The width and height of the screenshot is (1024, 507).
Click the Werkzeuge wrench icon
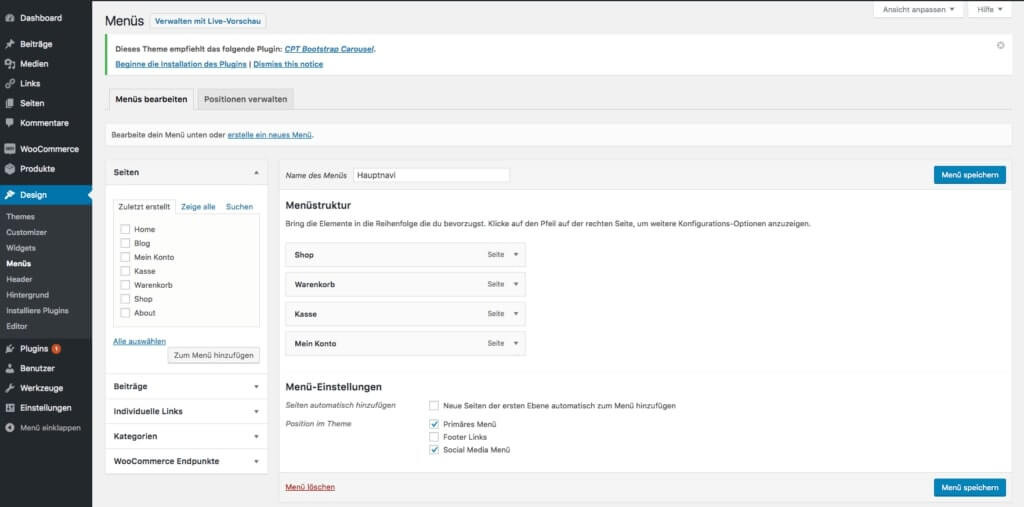point(10,388)
